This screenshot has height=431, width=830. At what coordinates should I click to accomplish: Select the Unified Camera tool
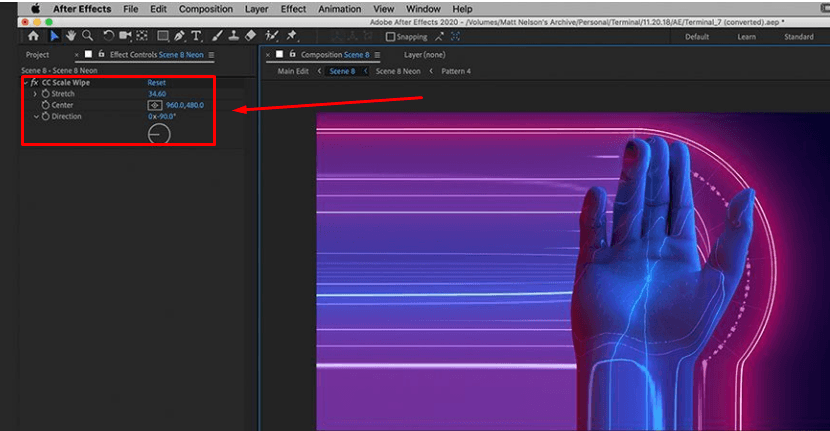[x=125, y=36]
